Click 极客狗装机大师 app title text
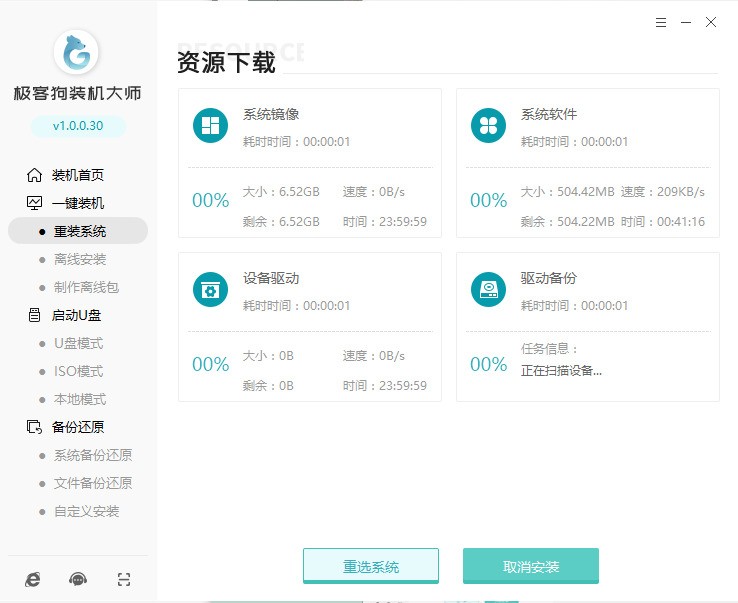Screen dimensions: 738x603 pyautogui.click(x=77, y=93)
